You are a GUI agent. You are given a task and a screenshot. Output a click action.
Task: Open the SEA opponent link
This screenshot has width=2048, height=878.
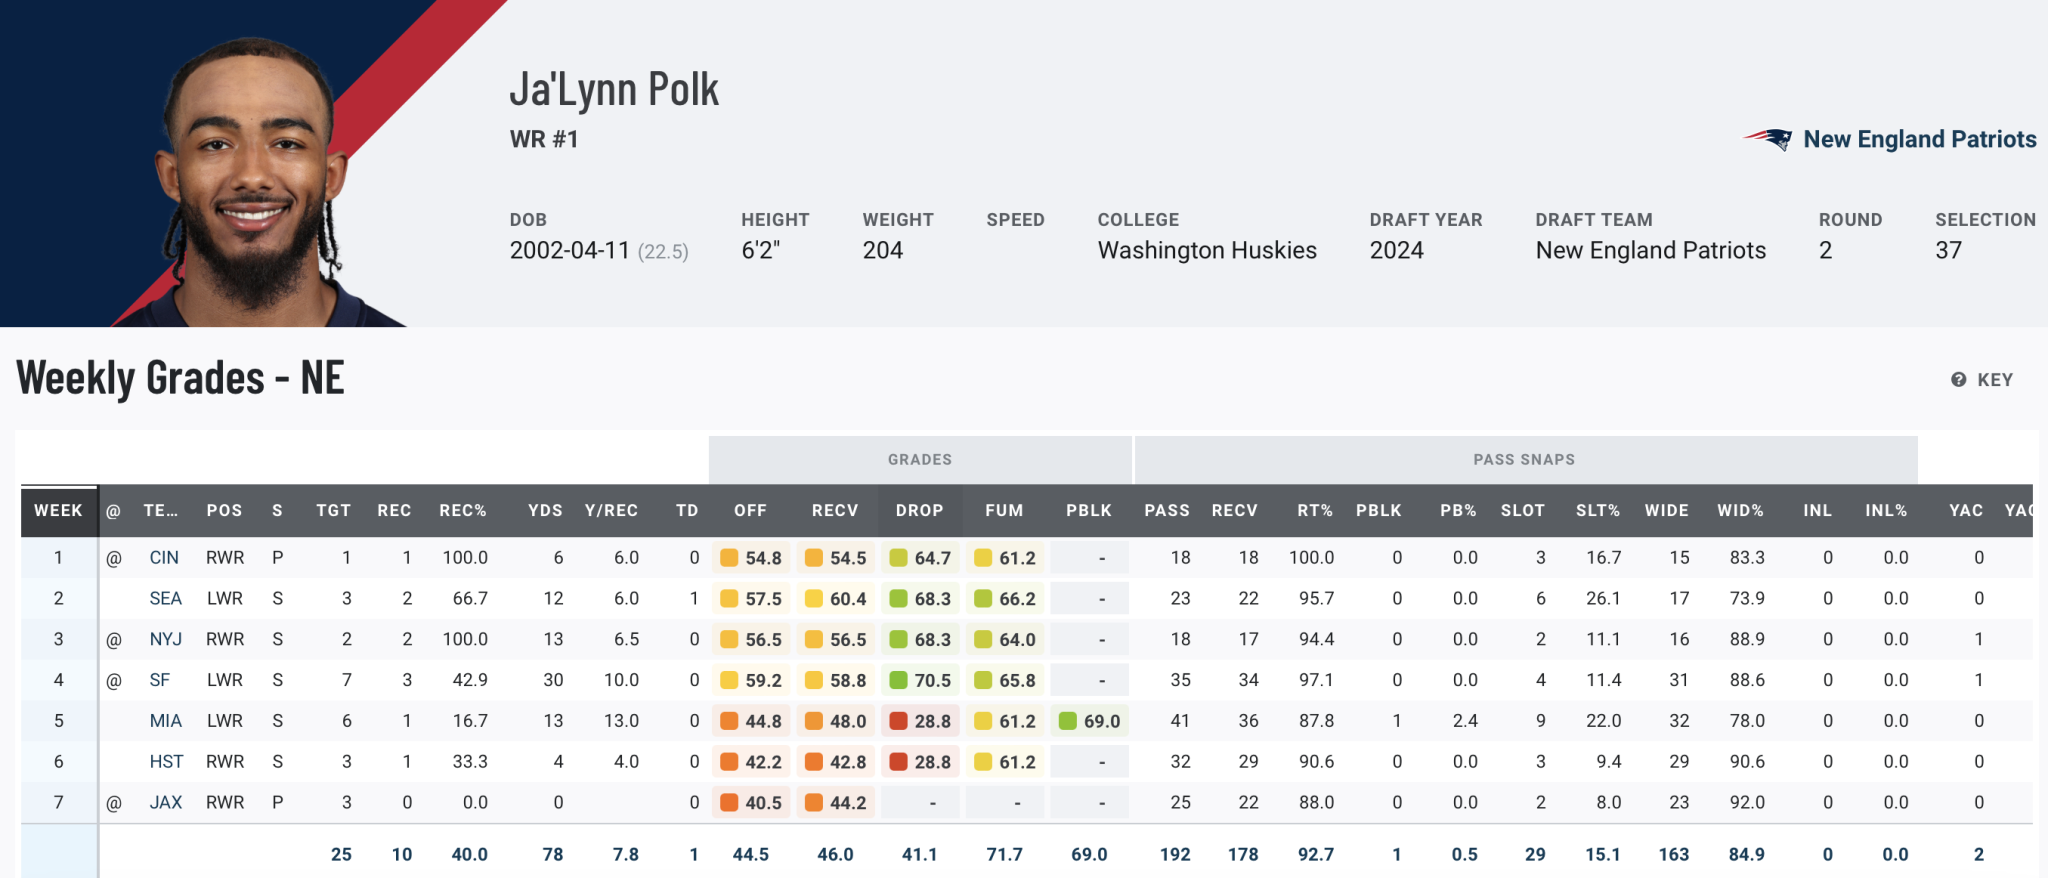tap(166, 599)
